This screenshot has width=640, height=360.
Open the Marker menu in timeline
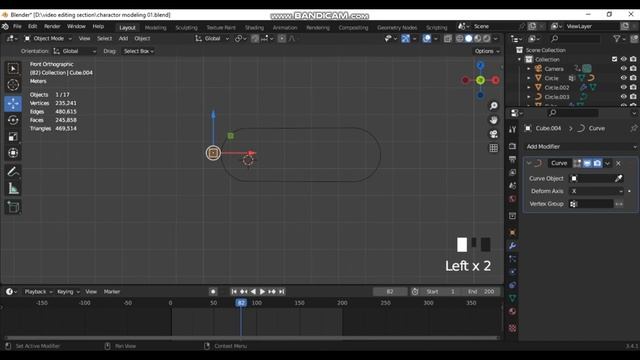(111, 291)
